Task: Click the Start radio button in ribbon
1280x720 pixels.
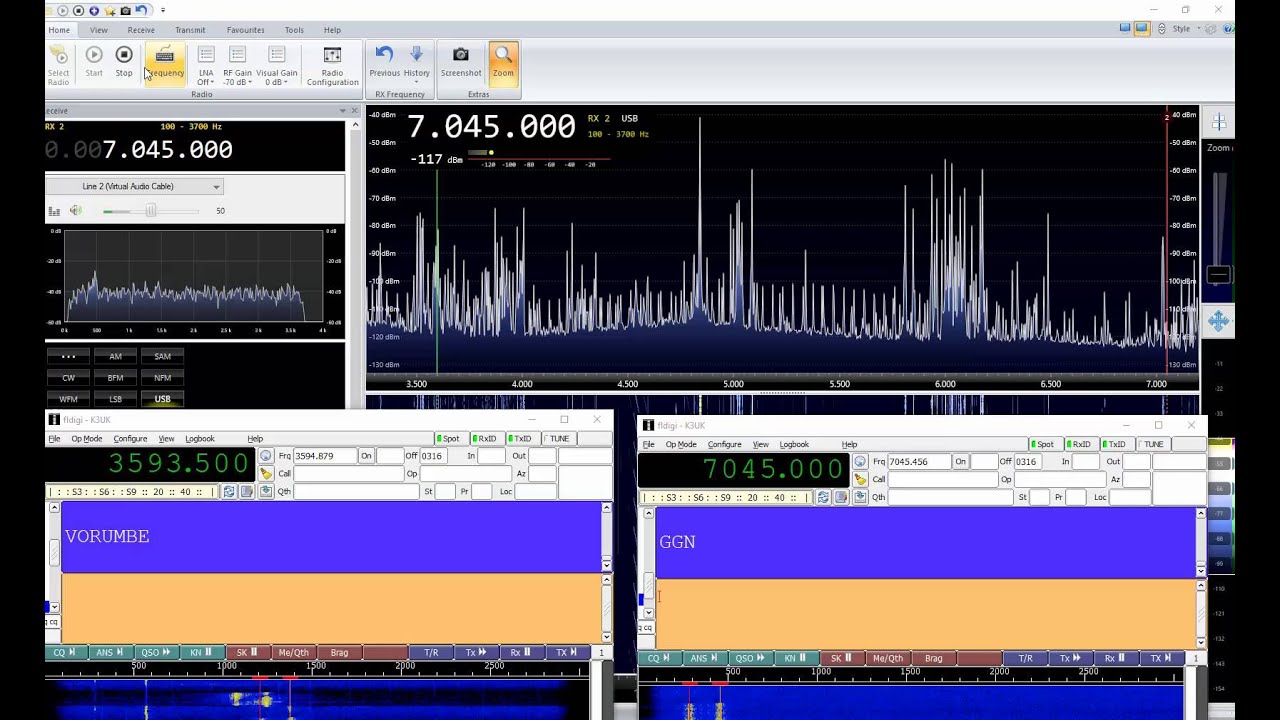Action: pos(93,61)
